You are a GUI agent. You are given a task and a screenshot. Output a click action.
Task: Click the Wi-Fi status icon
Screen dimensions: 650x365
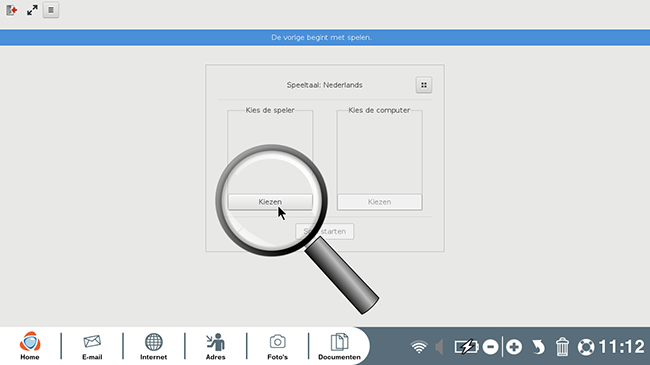pos(419,347)
